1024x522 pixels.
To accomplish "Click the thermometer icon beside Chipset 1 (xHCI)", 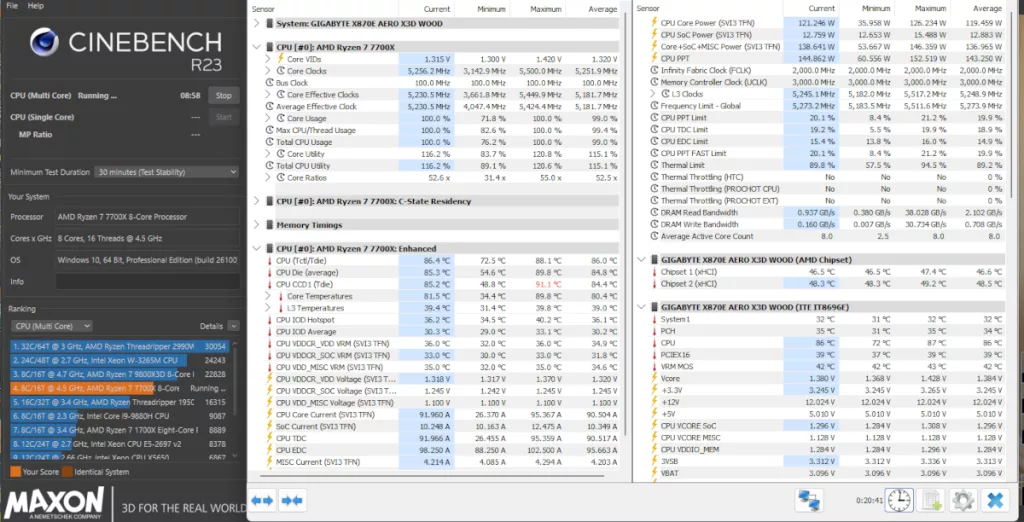I will (655, 272).
